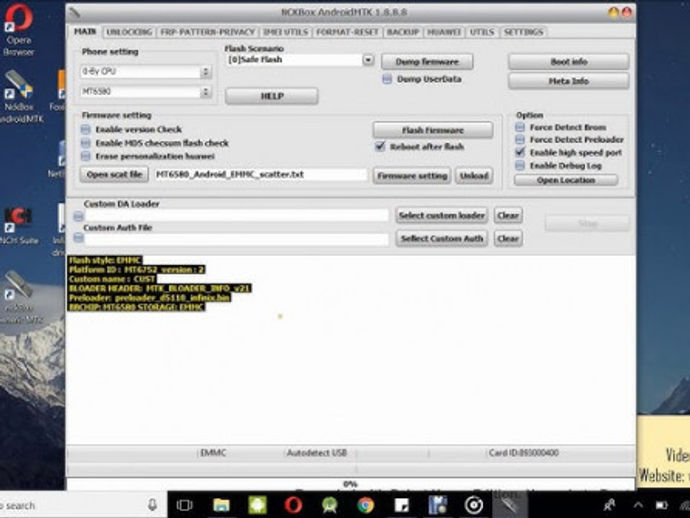
Task: Open the BACKUP tab
Action: point(403,32)
